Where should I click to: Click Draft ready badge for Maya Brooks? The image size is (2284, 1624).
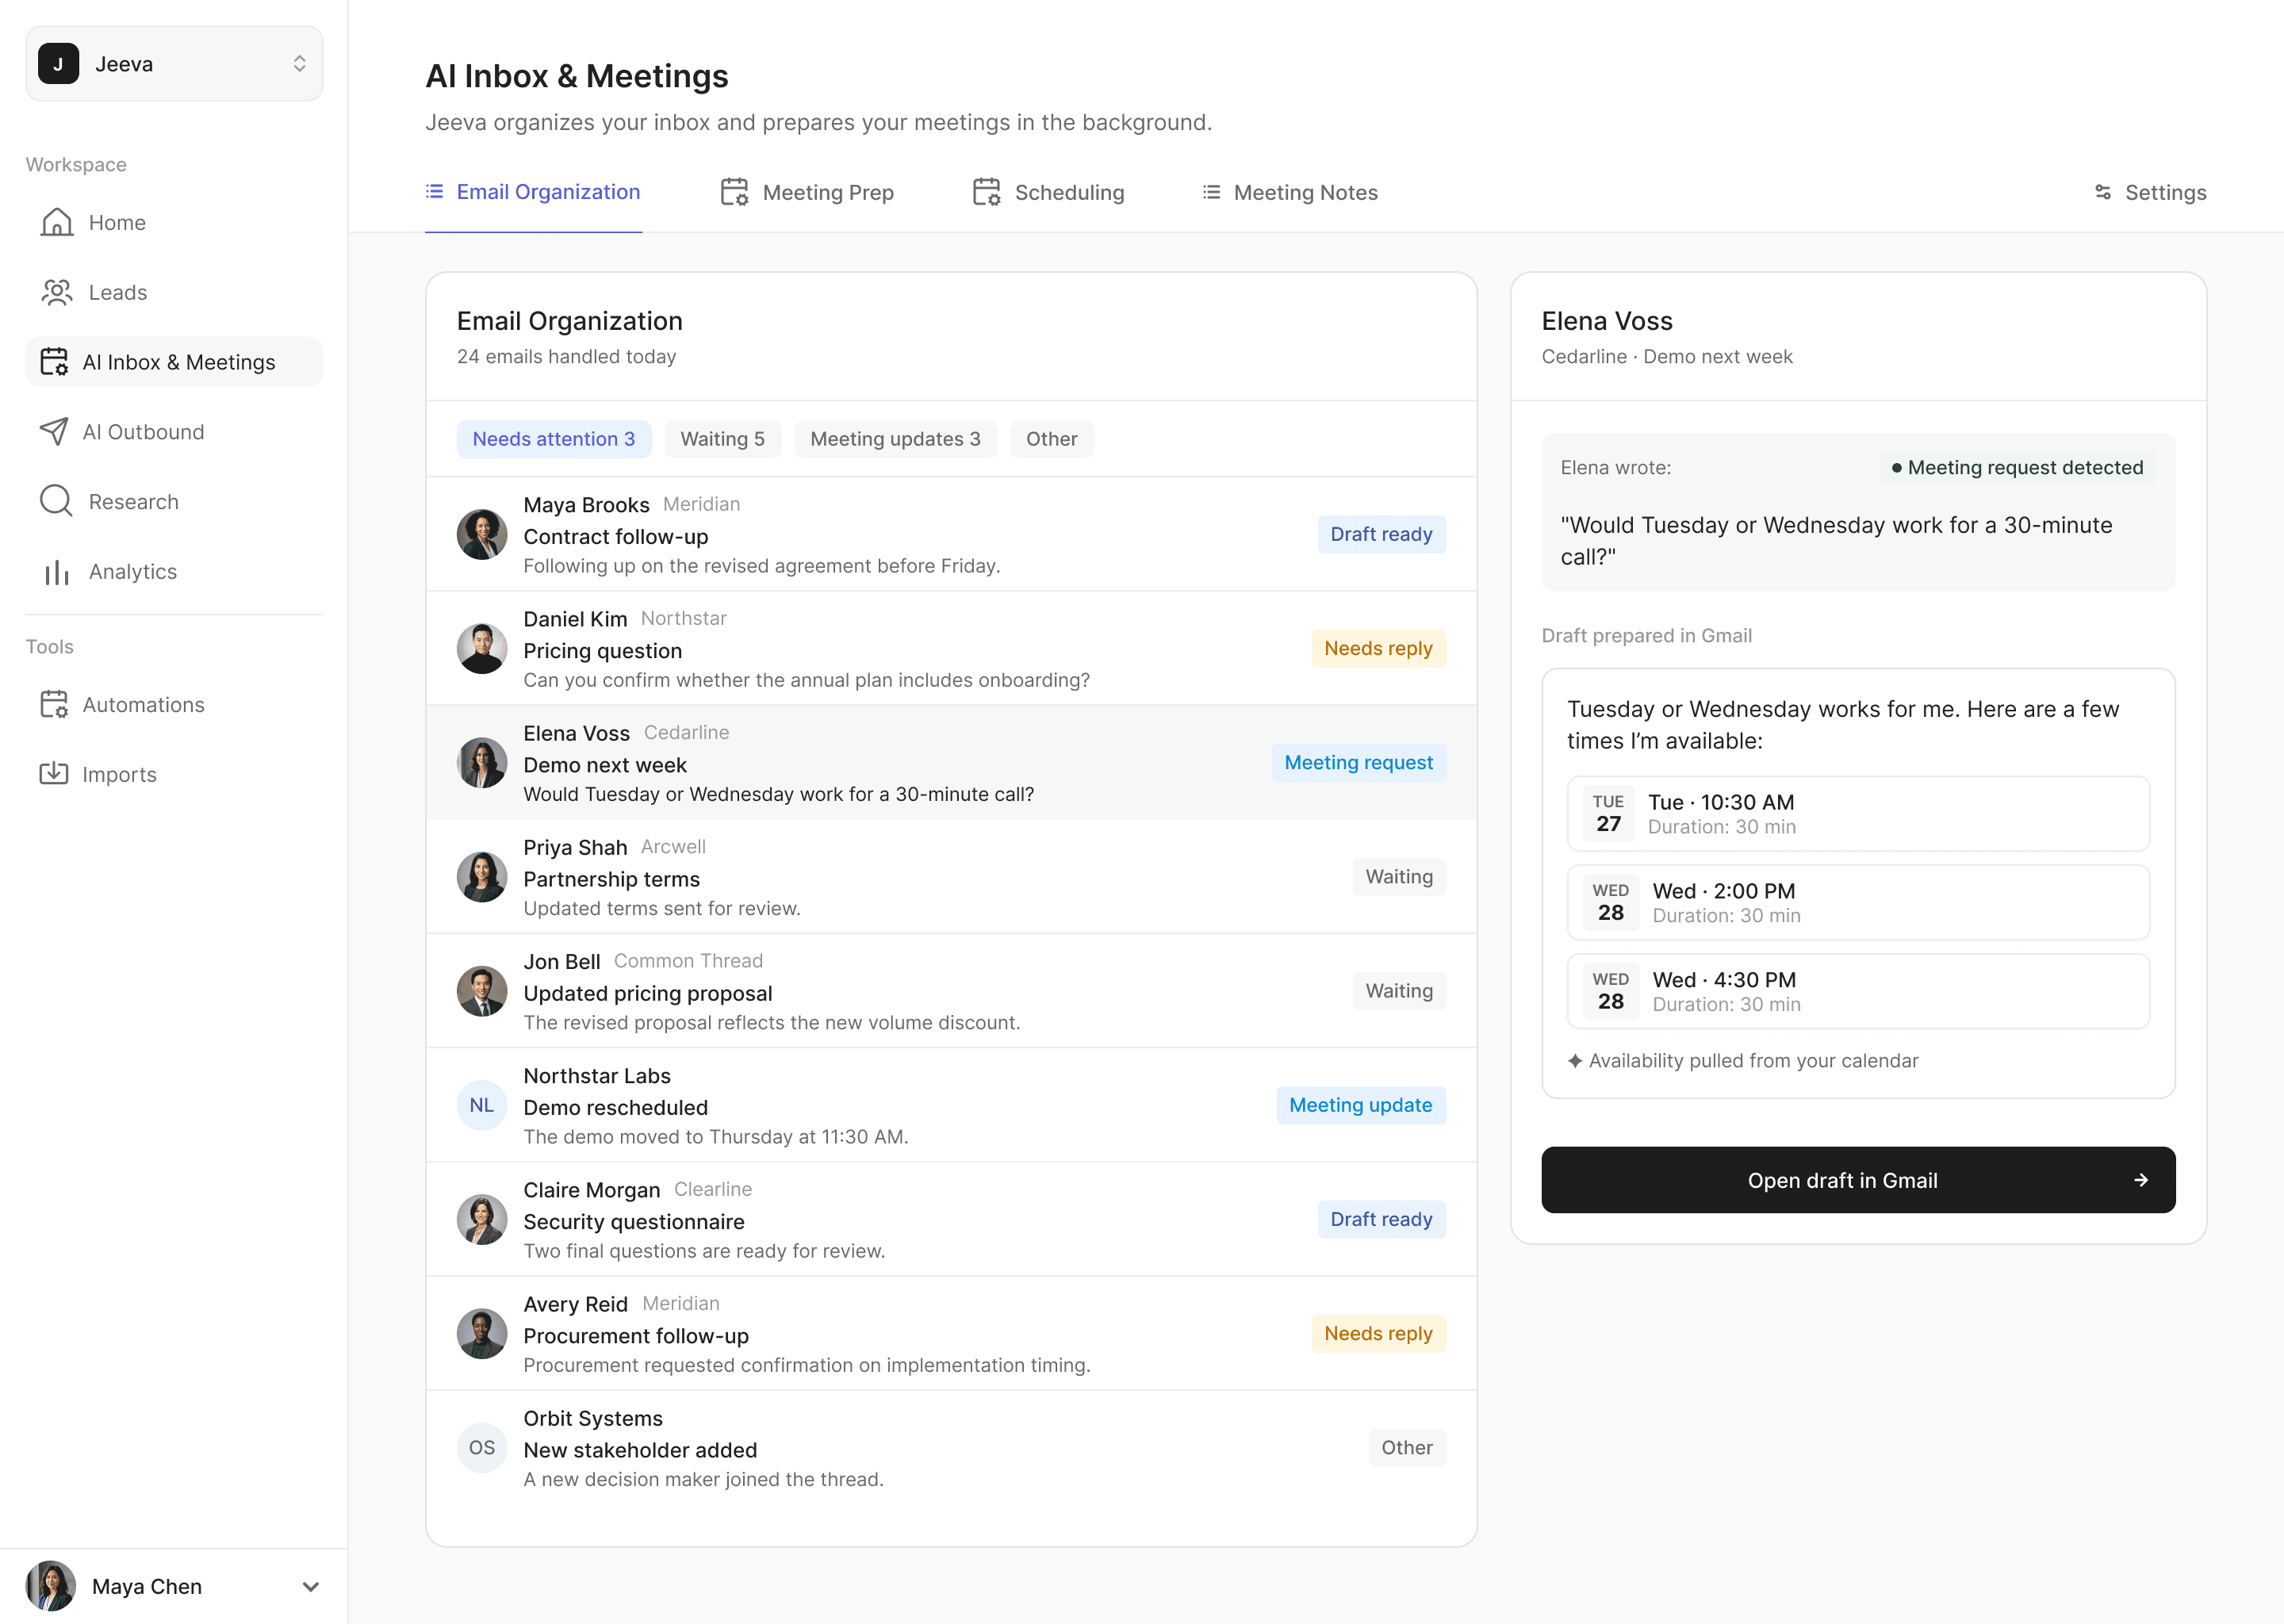click(1381, 534)
